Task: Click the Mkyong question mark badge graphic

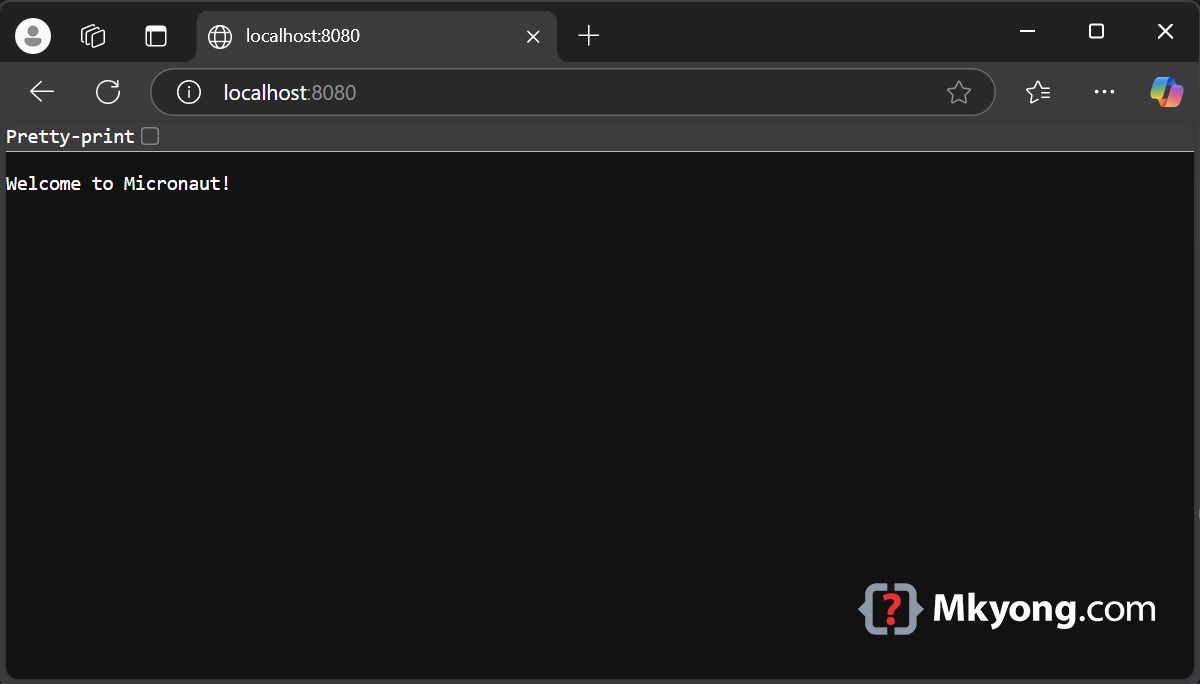Action: [x=889, y=608]
